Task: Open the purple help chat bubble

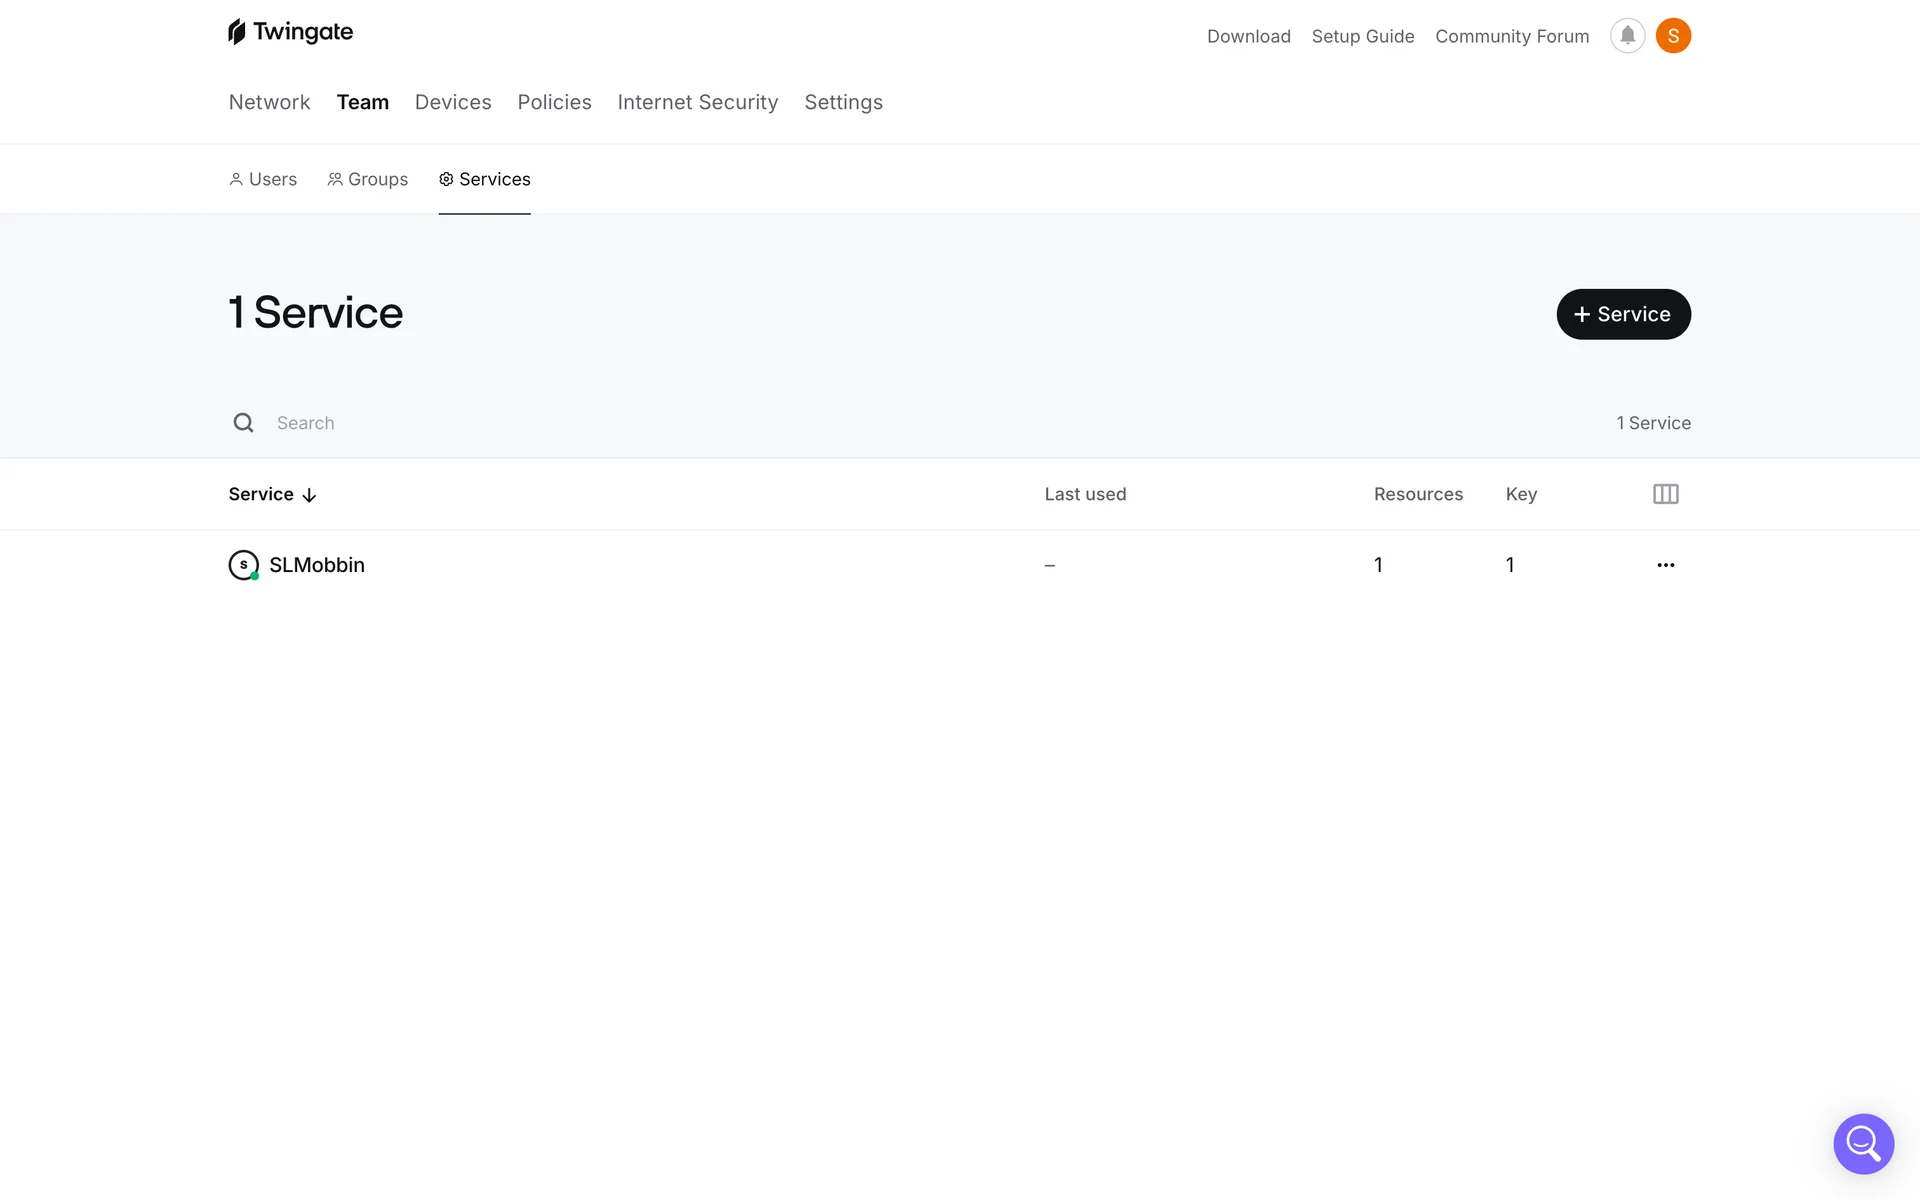Action: tap(1863, 1143)
